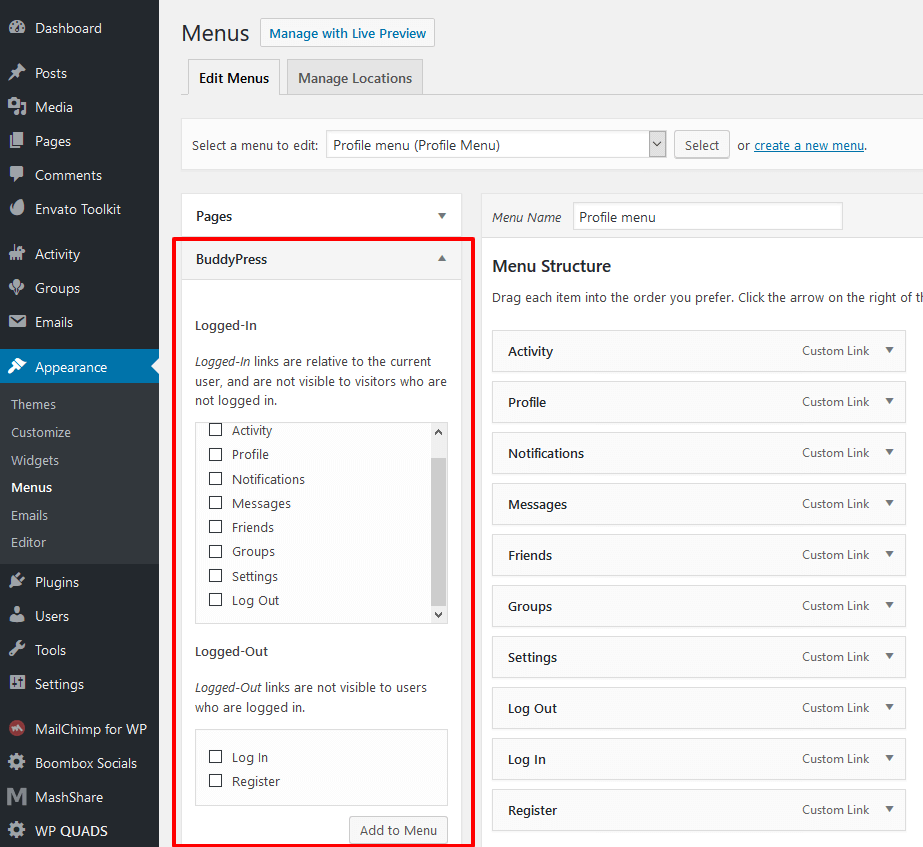Tick the Register checkbox under Logged-Out

point(215,780)
